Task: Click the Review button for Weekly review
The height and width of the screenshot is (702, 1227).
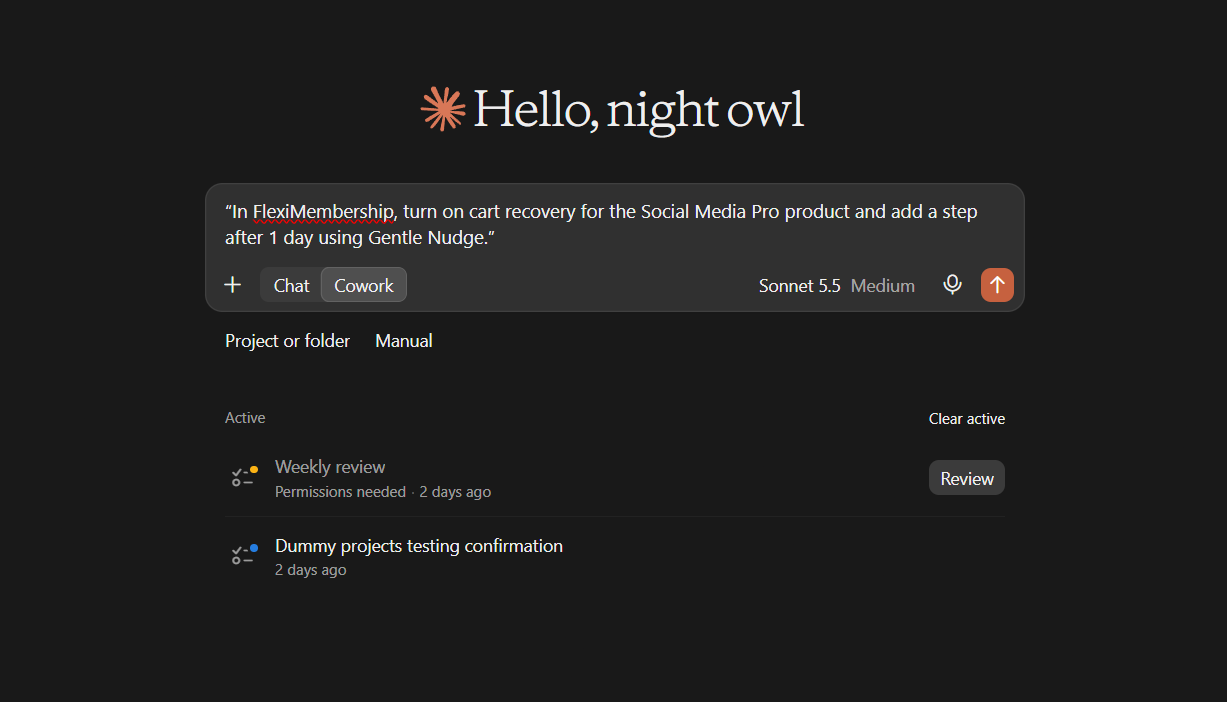Action: tap(967, 478)
